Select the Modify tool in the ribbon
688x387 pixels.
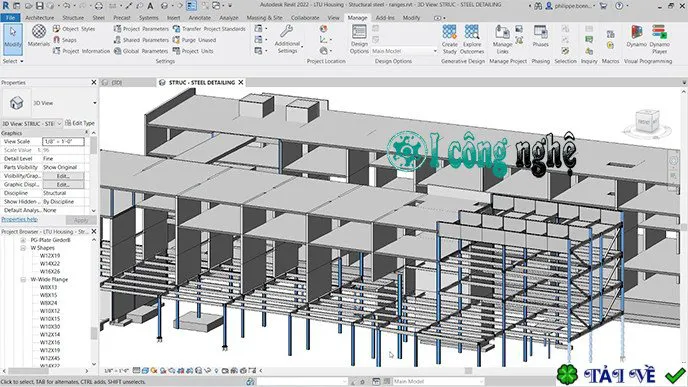point(13,39)
